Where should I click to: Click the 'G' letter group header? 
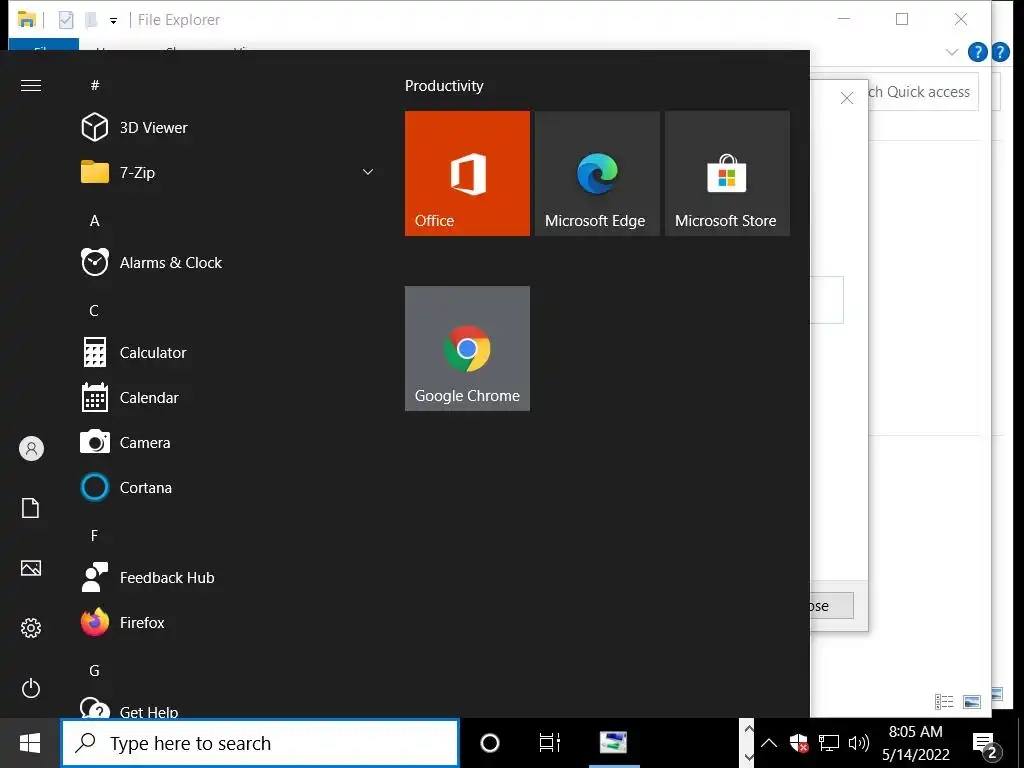(95, 671)
